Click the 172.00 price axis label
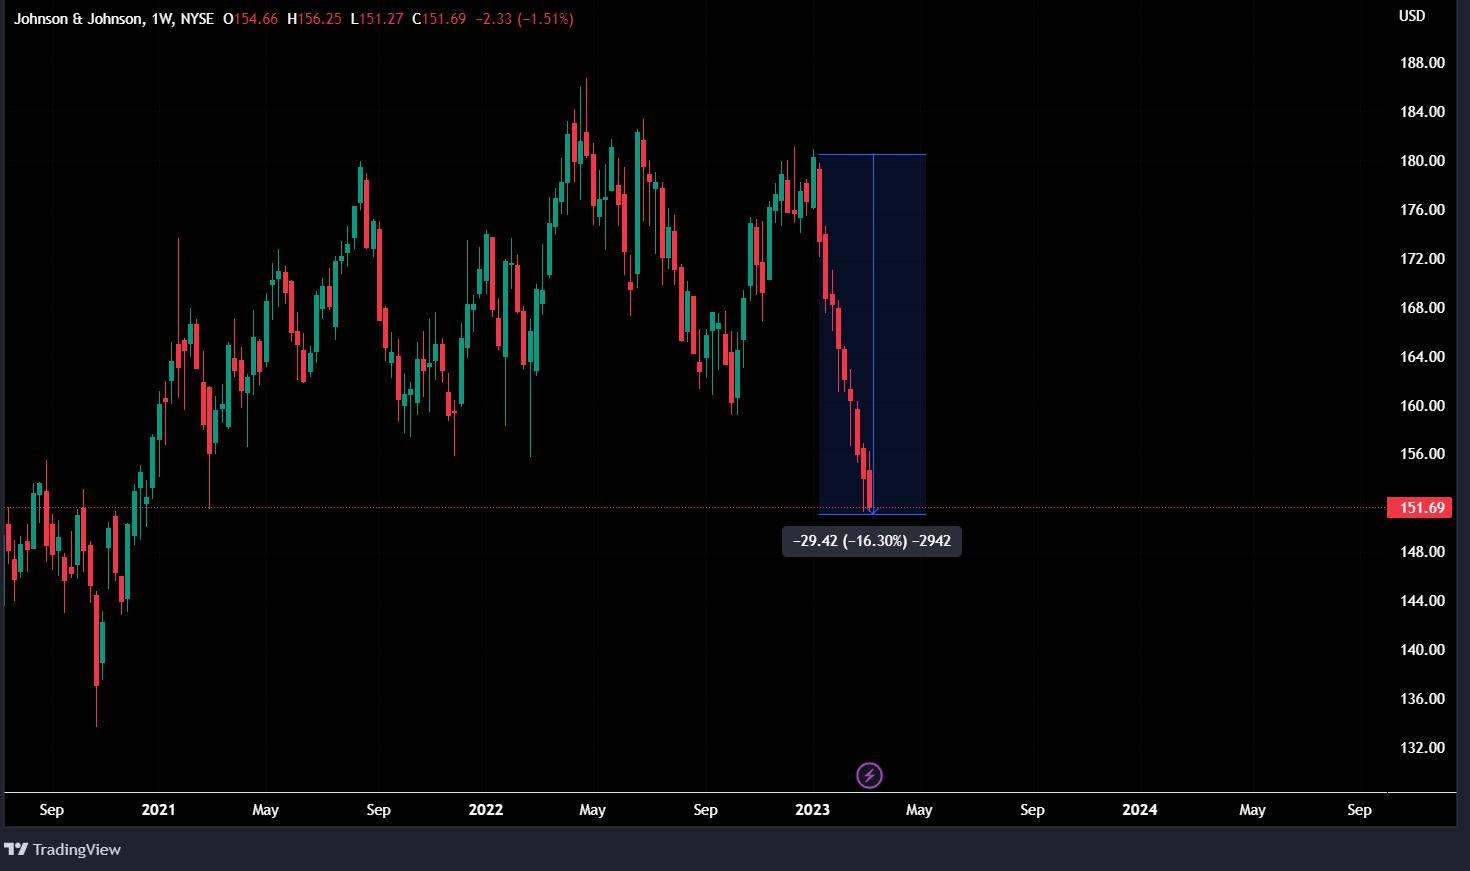The width and height of the screenshot is (1470, 871). coord(1422,259)
